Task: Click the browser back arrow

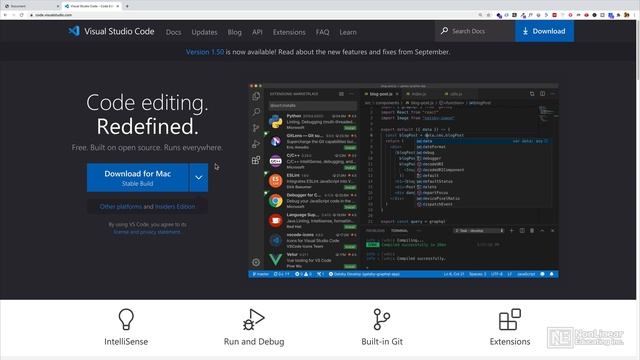Action: [5, 15]
